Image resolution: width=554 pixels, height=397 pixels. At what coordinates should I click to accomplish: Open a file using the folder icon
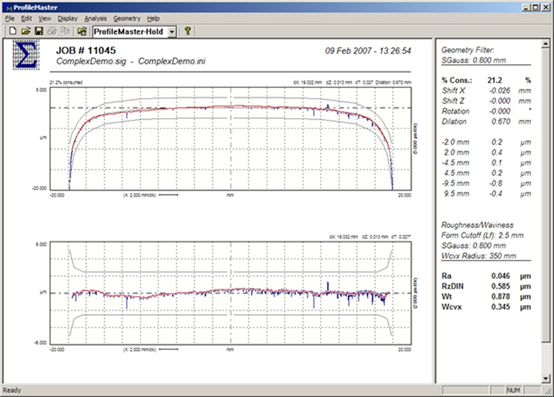tap(25, 31)
